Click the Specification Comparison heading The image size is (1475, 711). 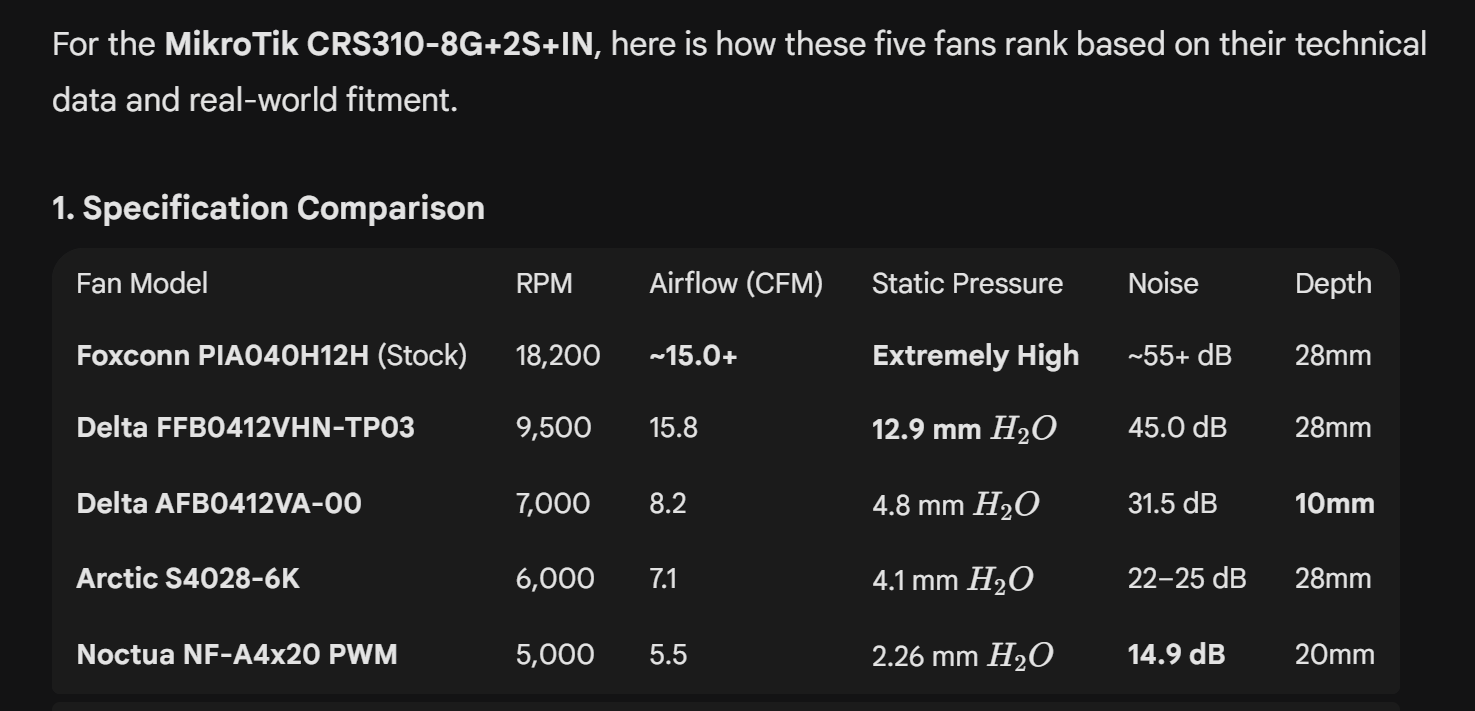268,208
